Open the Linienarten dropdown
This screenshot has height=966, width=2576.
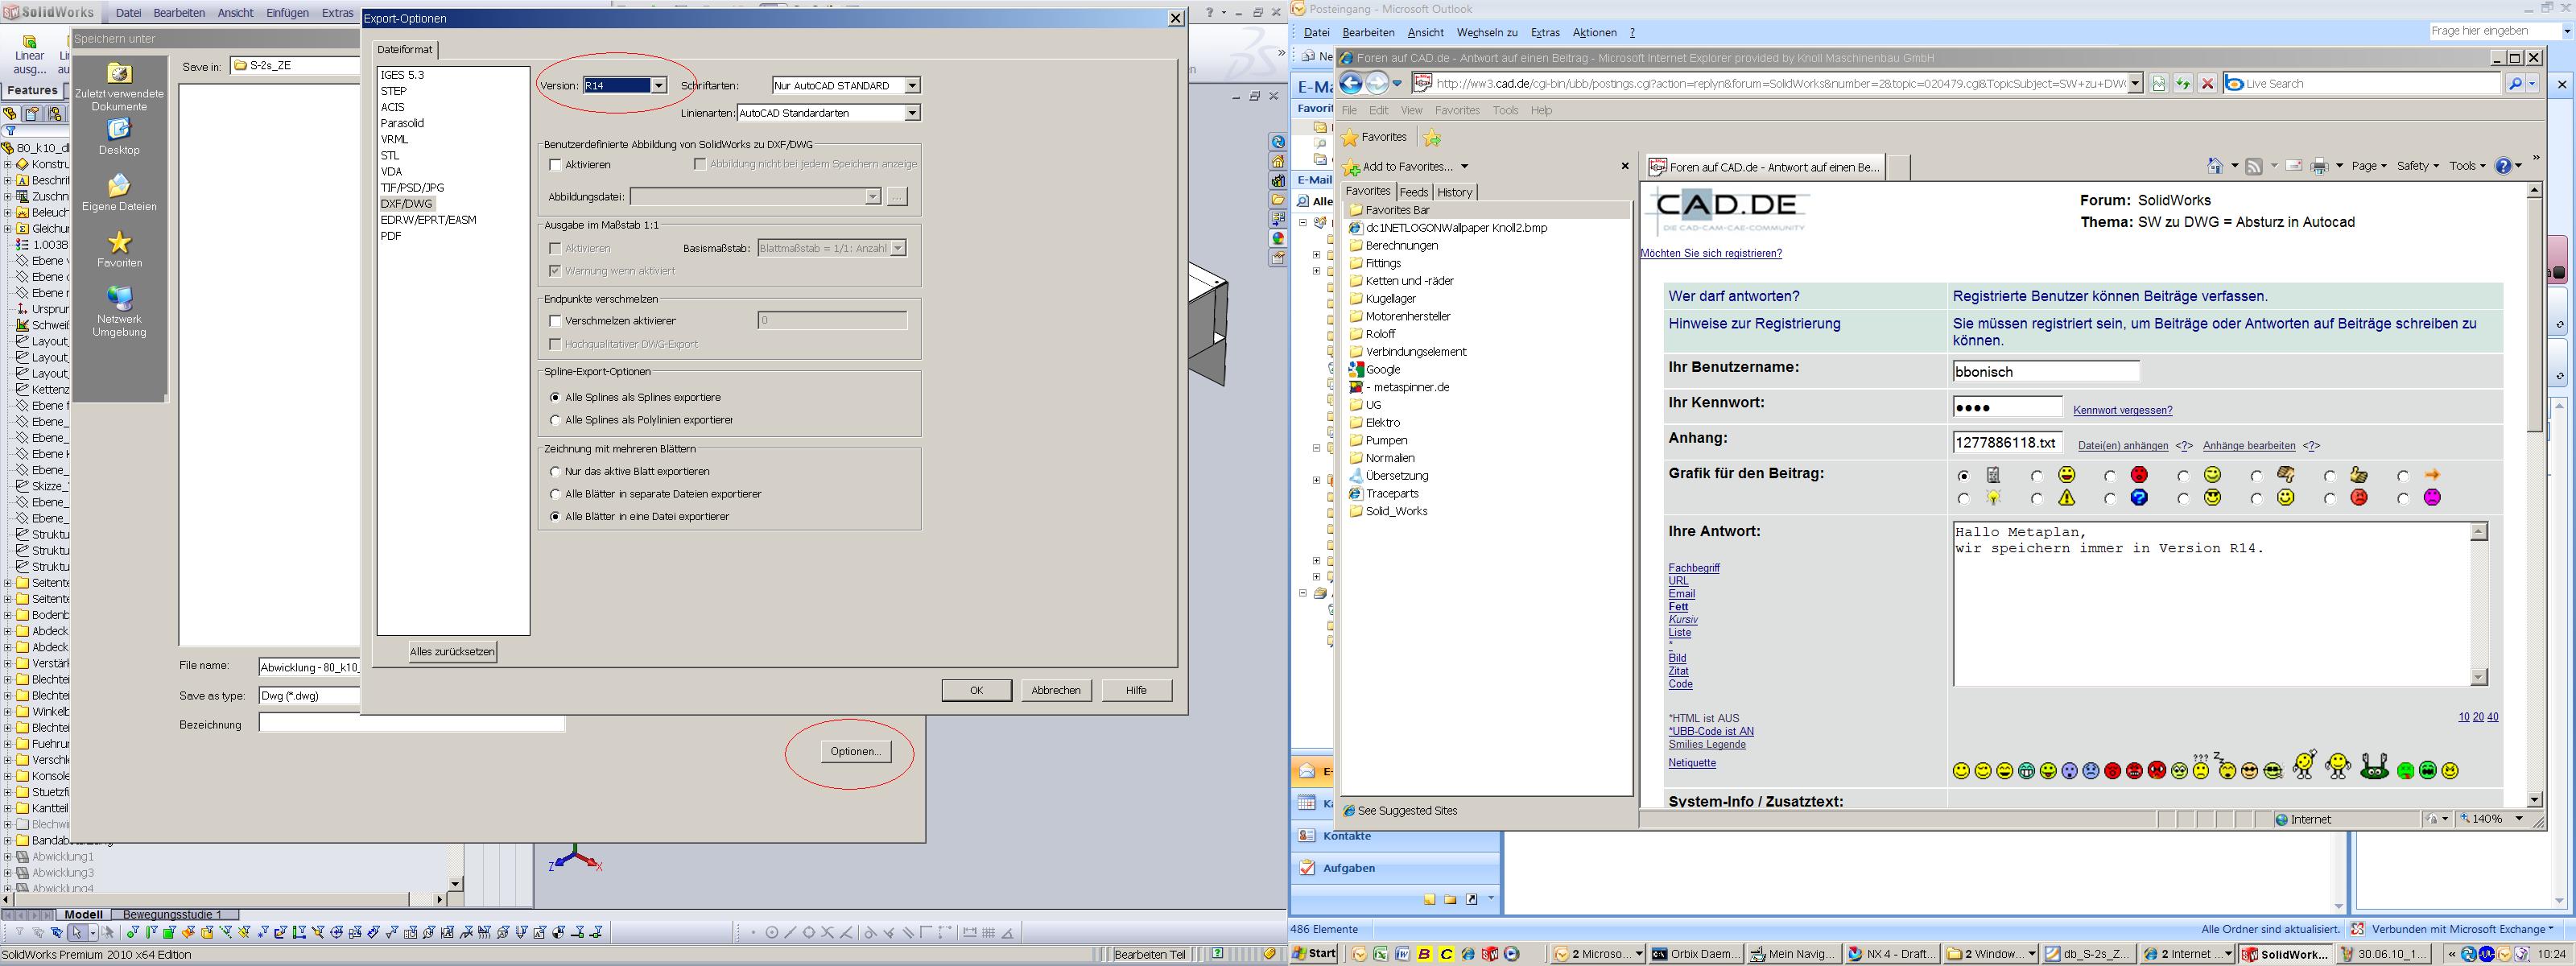(911, 113)
